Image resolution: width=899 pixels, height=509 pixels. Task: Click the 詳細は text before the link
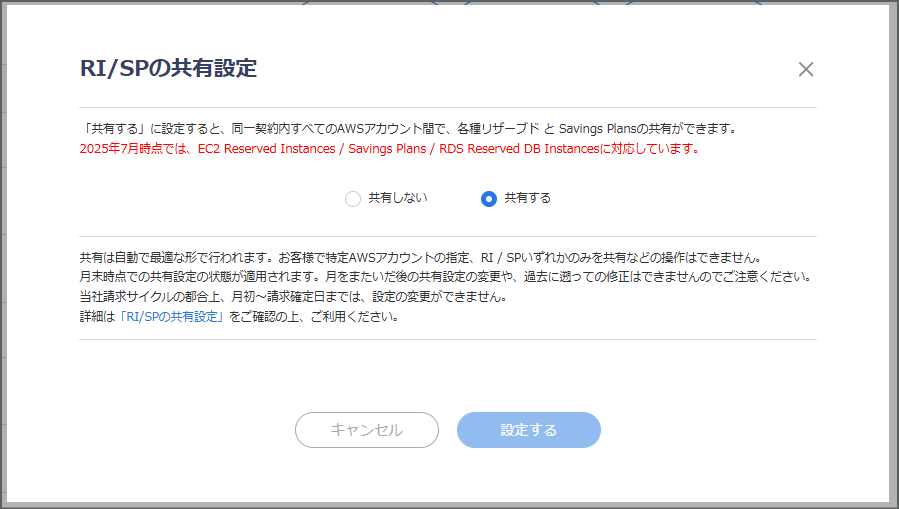pos(97,316)
